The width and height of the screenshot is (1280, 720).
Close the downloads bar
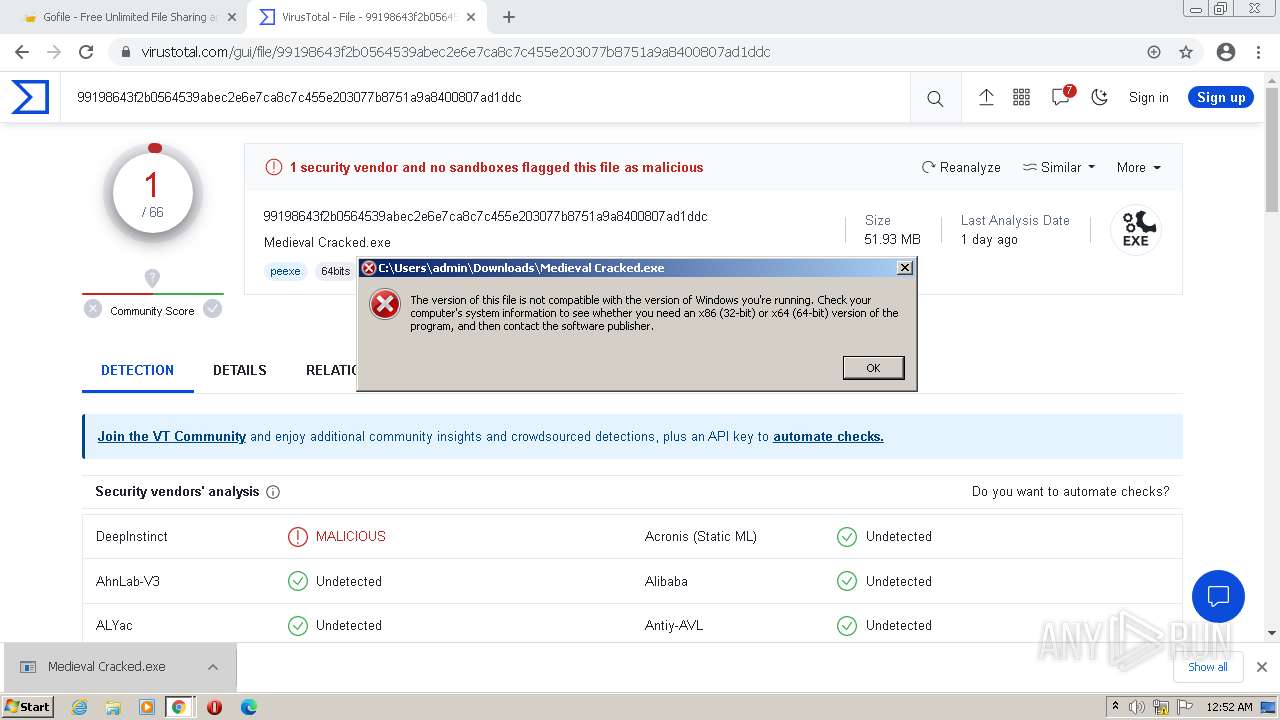[x=1262, y=667]
